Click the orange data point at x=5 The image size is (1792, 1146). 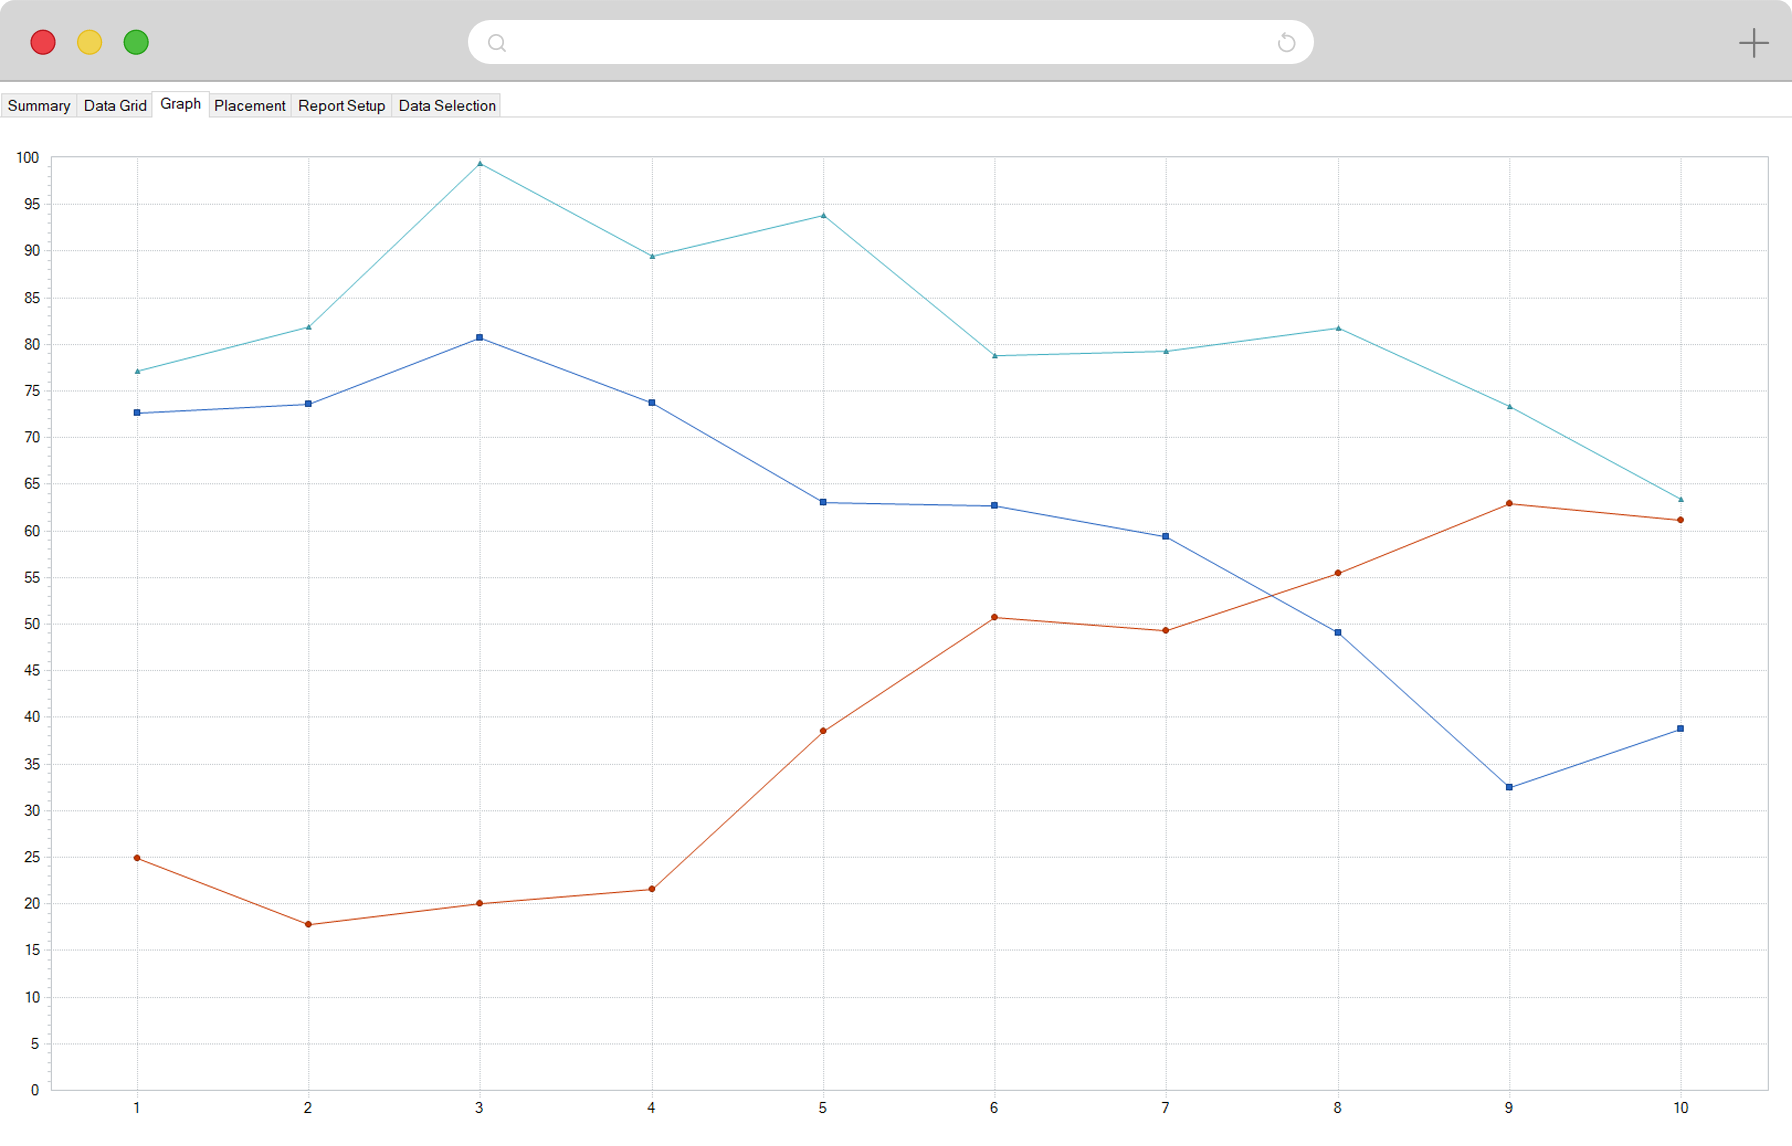pos(823,731)
